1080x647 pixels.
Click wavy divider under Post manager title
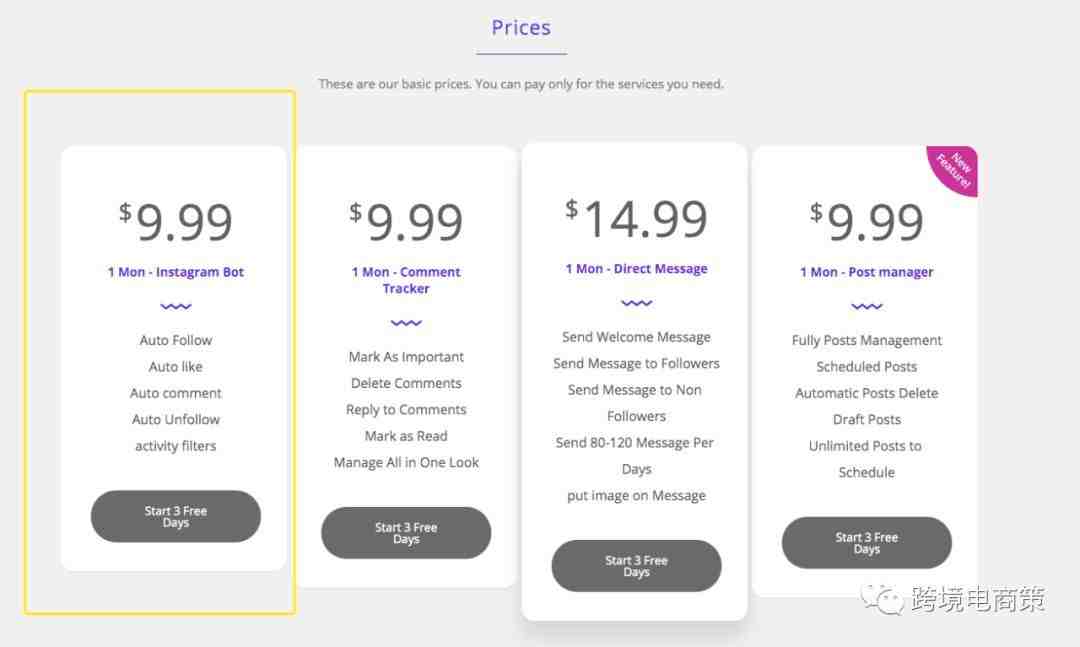pyautogui.click(x=866, y=306)
